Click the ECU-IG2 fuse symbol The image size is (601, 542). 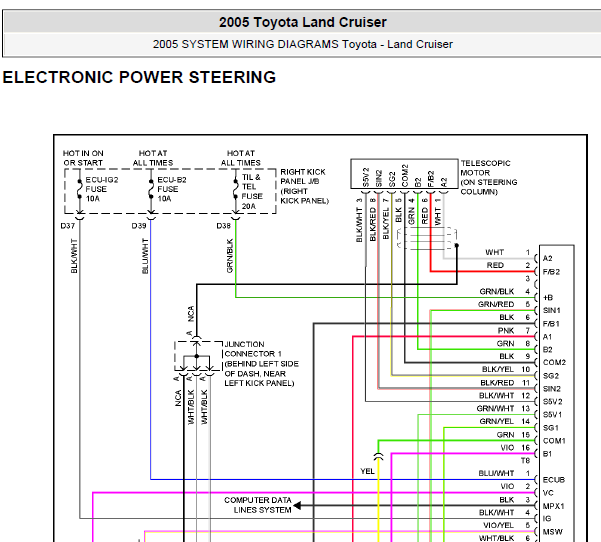click(80, 189)
